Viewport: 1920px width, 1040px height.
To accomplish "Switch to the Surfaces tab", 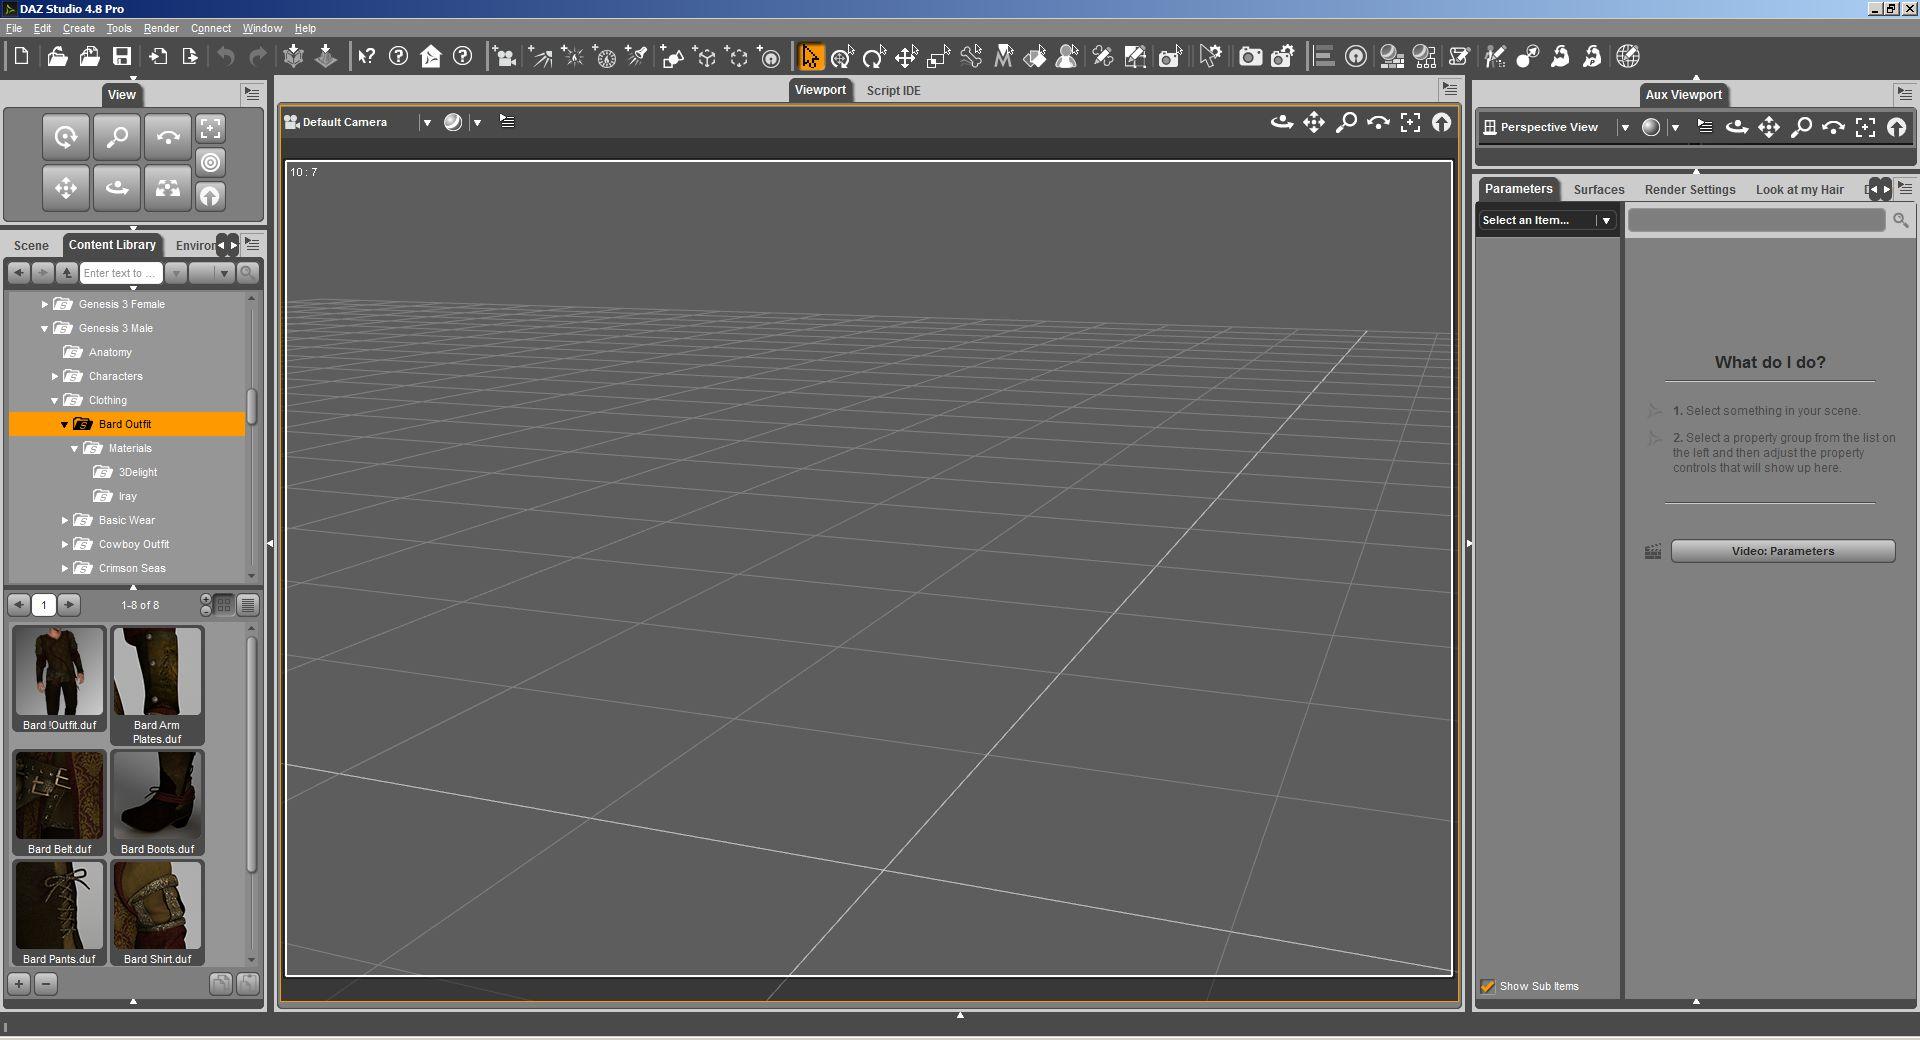I will [x=1598, y=189].
